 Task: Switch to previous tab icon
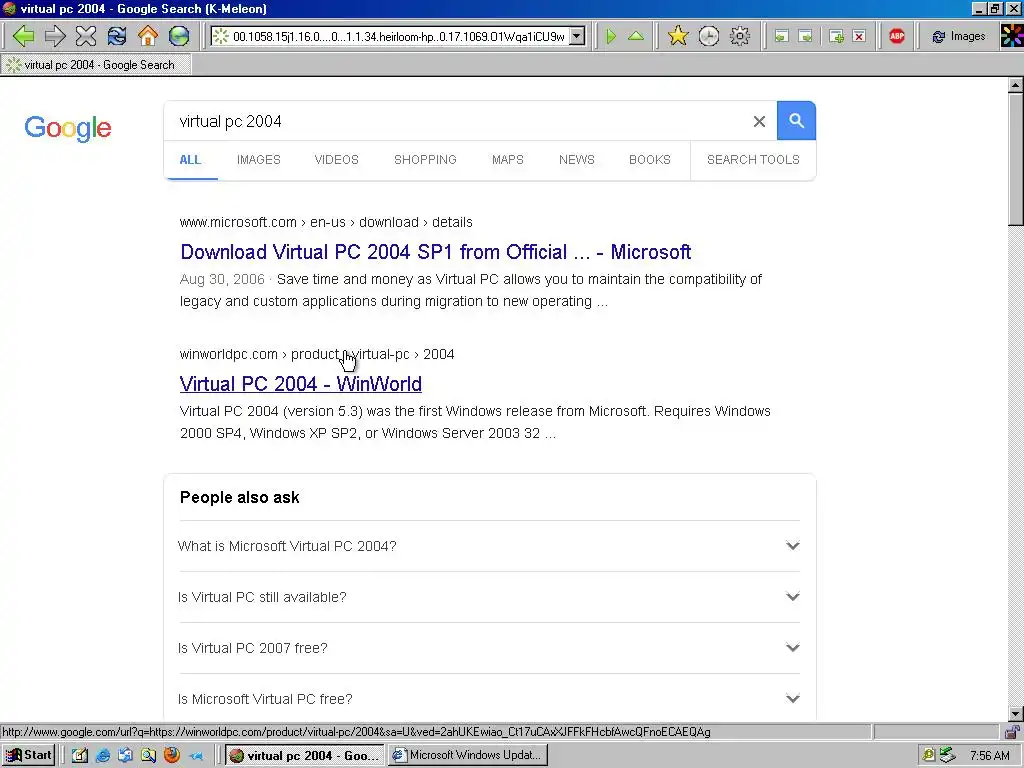click(781, 37)
